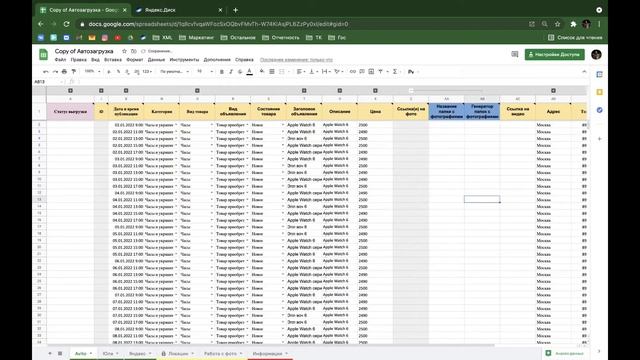Switch to the Яндекс.Диск browser tab
This screenshot has width=640, height=360.
click(x=180, y=10)
